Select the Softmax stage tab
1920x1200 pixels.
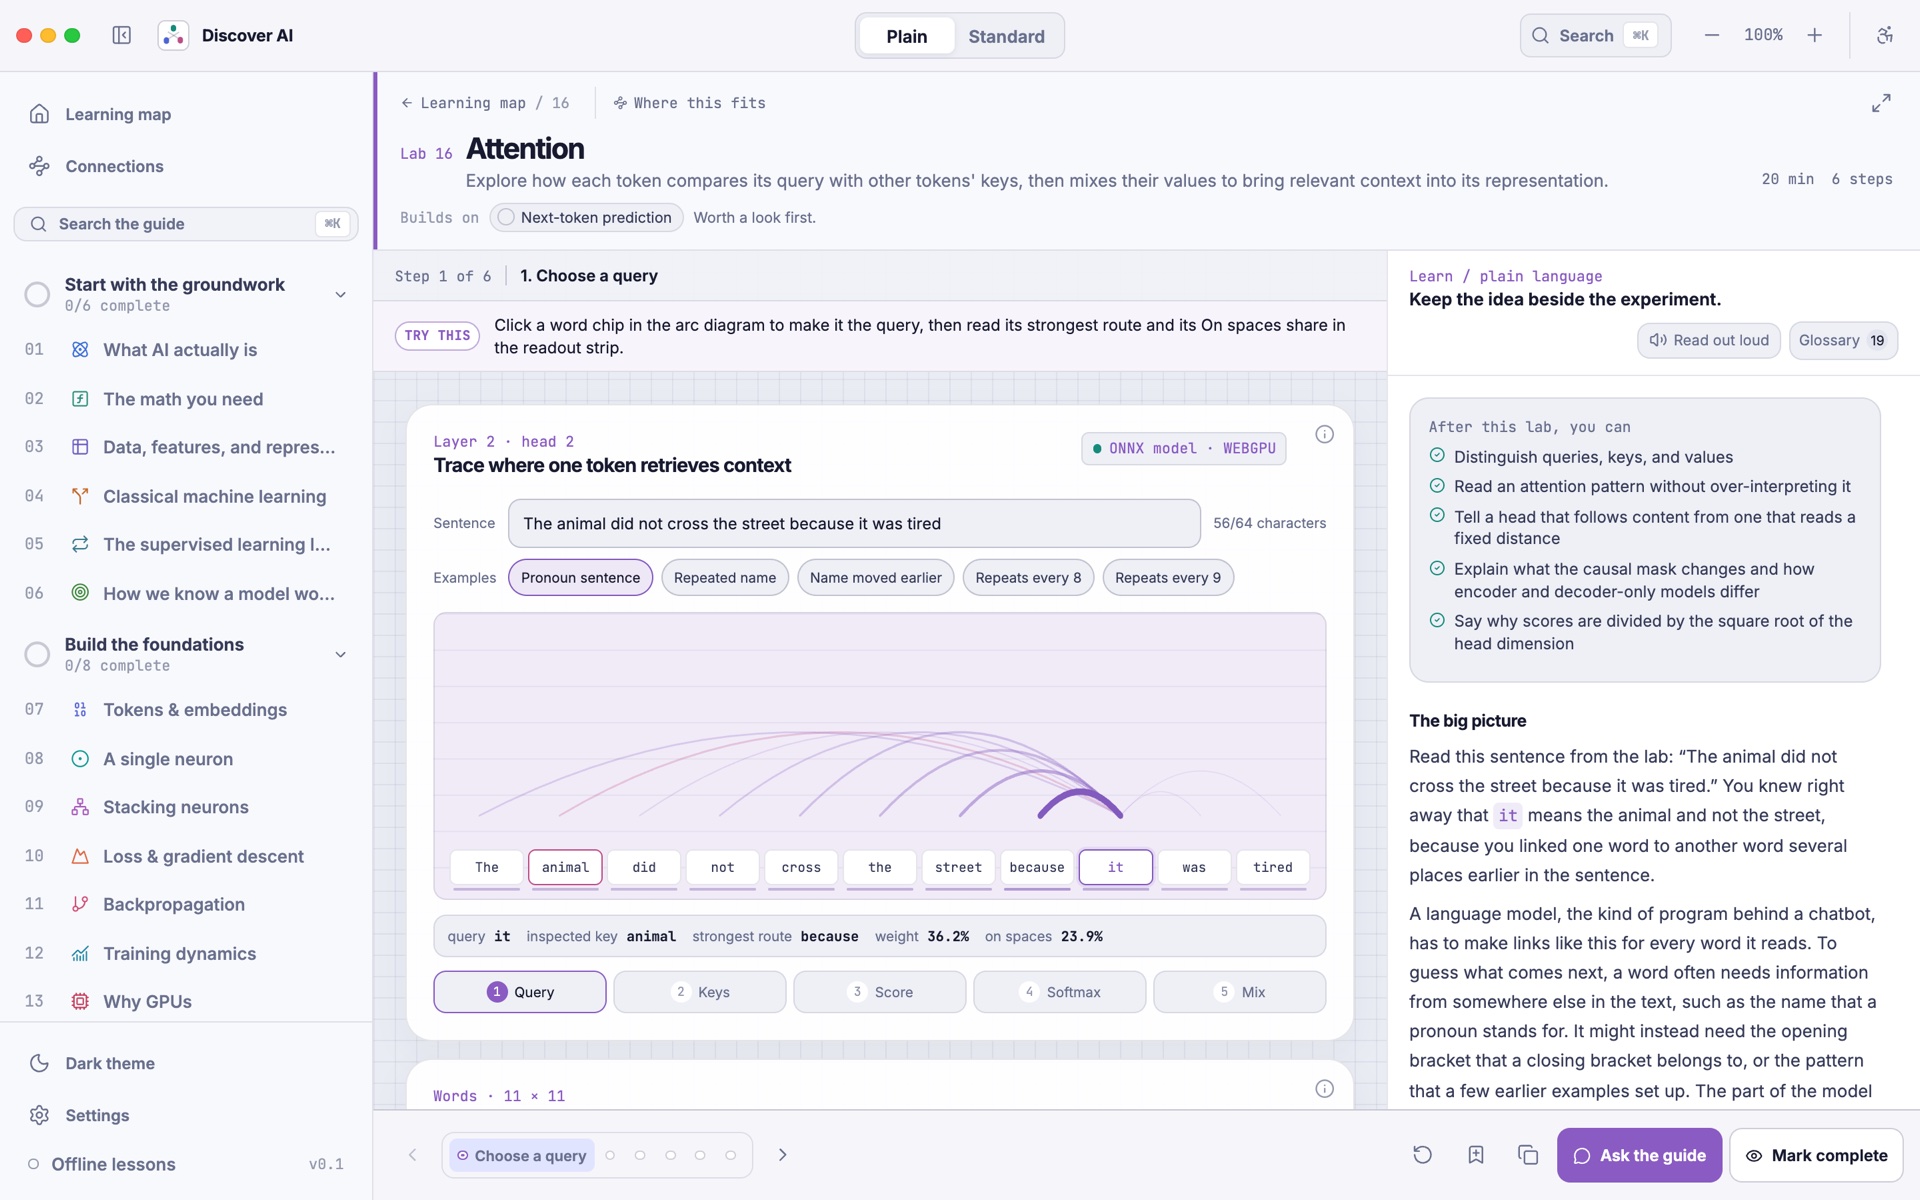(x=1060, y=992)
